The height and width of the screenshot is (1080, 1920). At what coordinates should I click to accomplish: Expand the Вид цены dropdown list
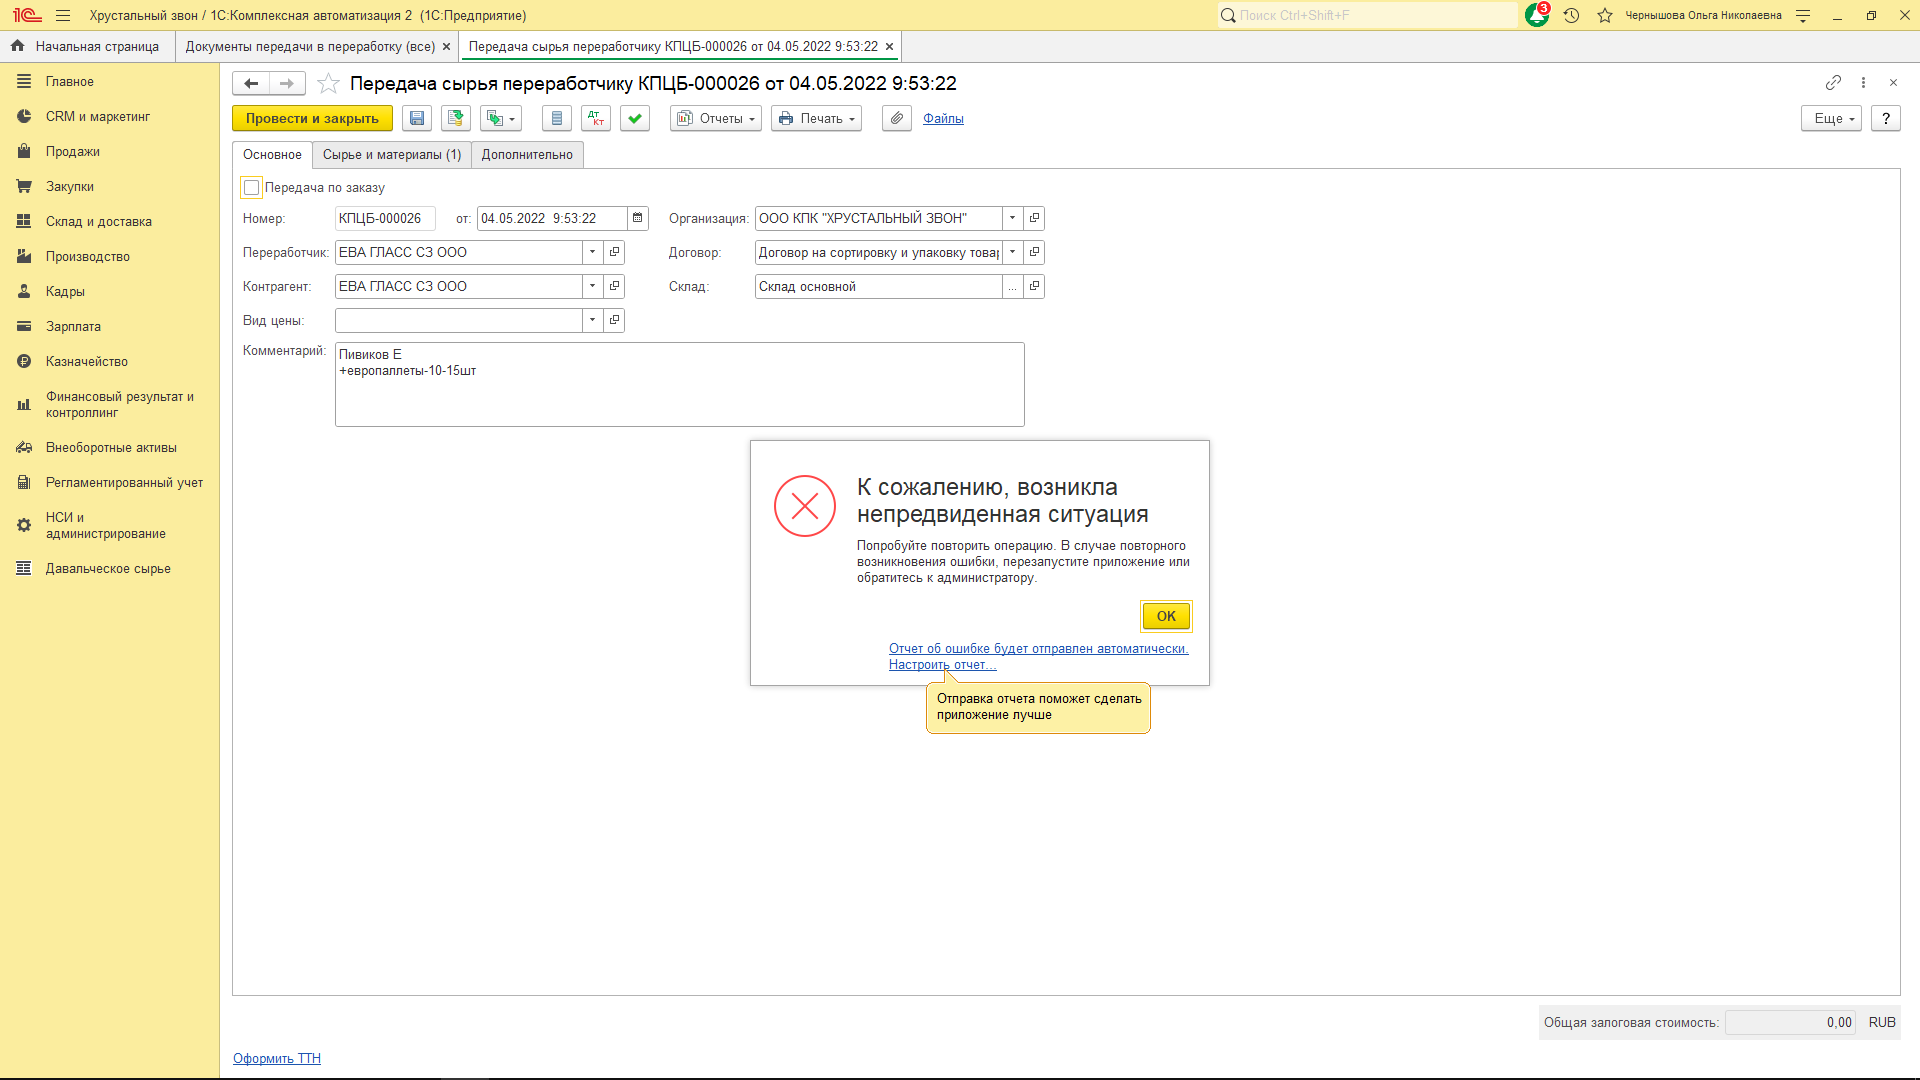[x=592, y=320]
